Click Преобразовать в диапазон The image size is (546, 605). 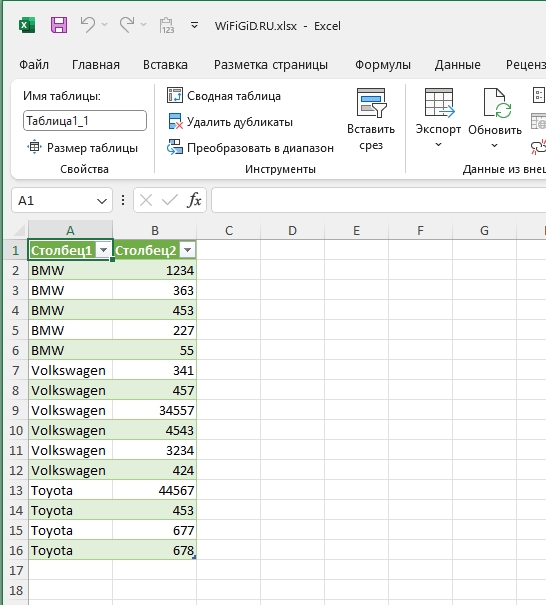tap(250, 148)
